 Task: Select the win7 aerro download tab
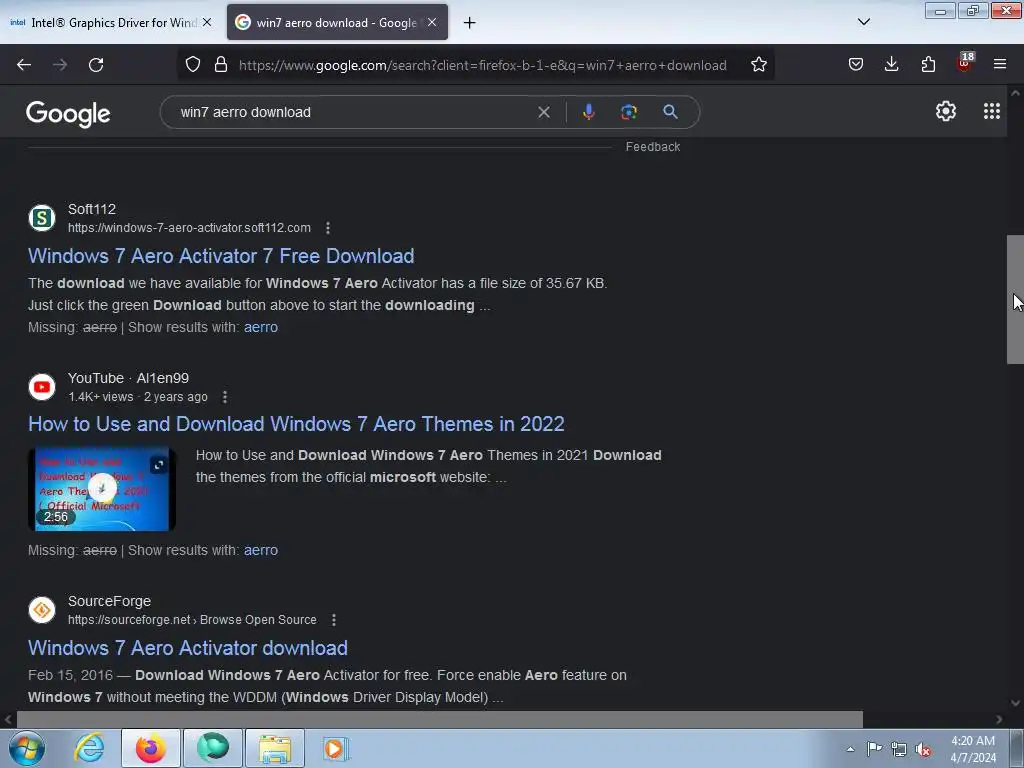tap(337, 23)
